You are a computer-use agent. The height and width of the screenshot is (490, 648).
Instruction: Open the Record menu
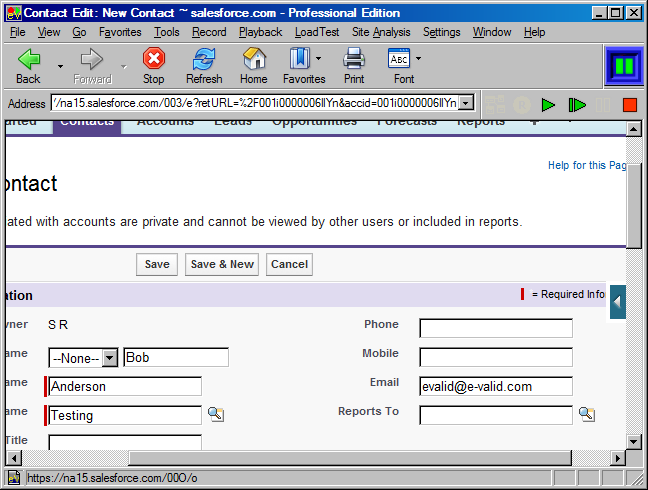[x=209, y=32]
